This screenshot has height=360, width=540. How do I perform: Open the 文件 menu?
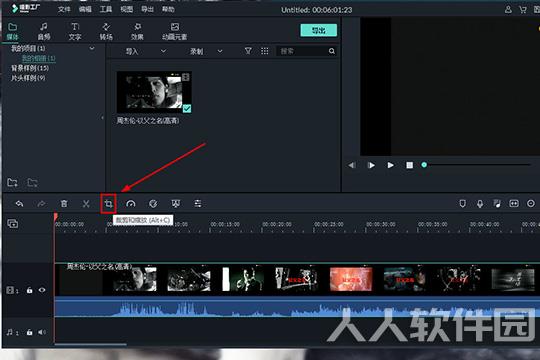pyautogui.click(x=64, y=9)
